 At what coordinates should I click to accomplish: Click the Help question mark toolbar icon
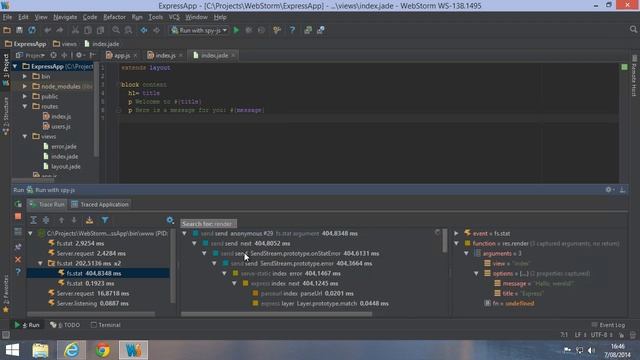click(x=292, y=30)
